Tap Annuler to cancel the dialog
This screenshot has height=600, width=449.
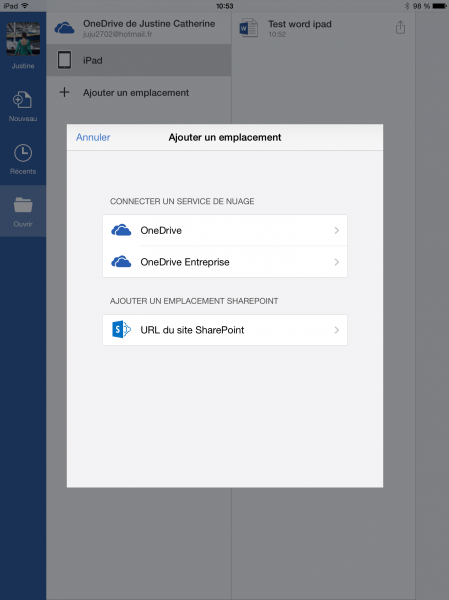tap(93, 137)
